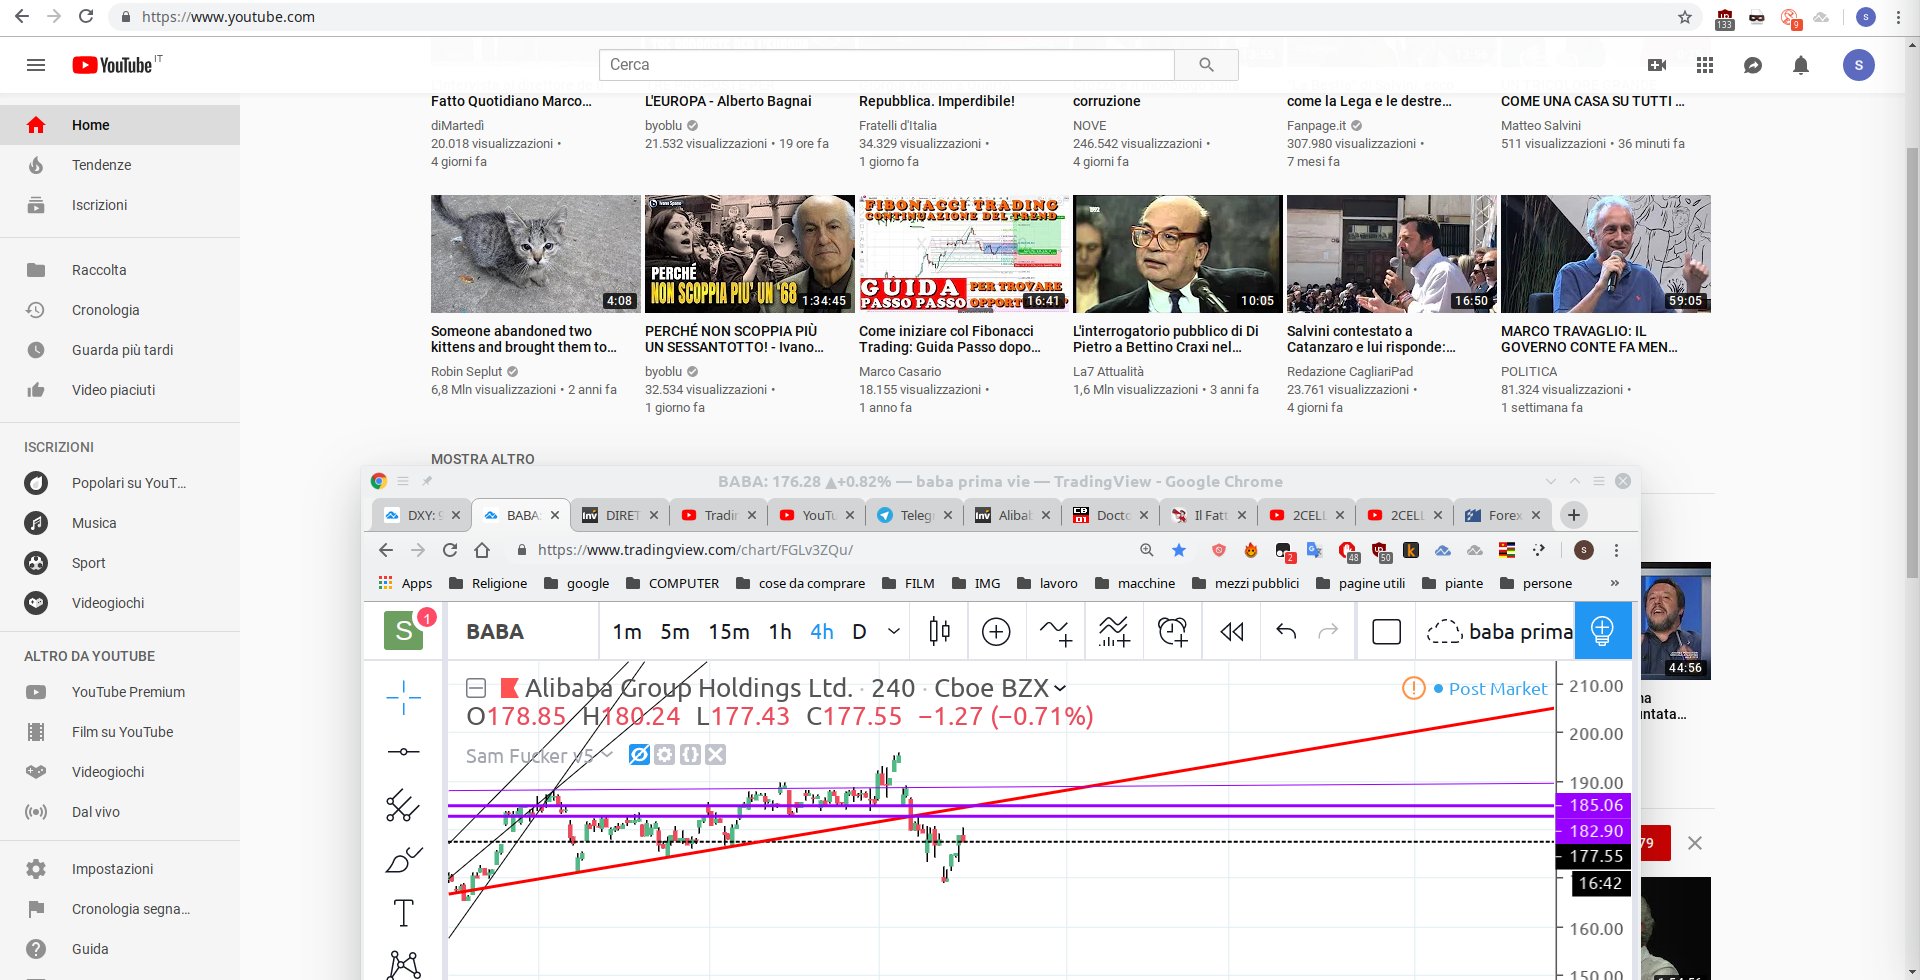
Task: Click the compare or add symbol plus icon
Action: 996,631
